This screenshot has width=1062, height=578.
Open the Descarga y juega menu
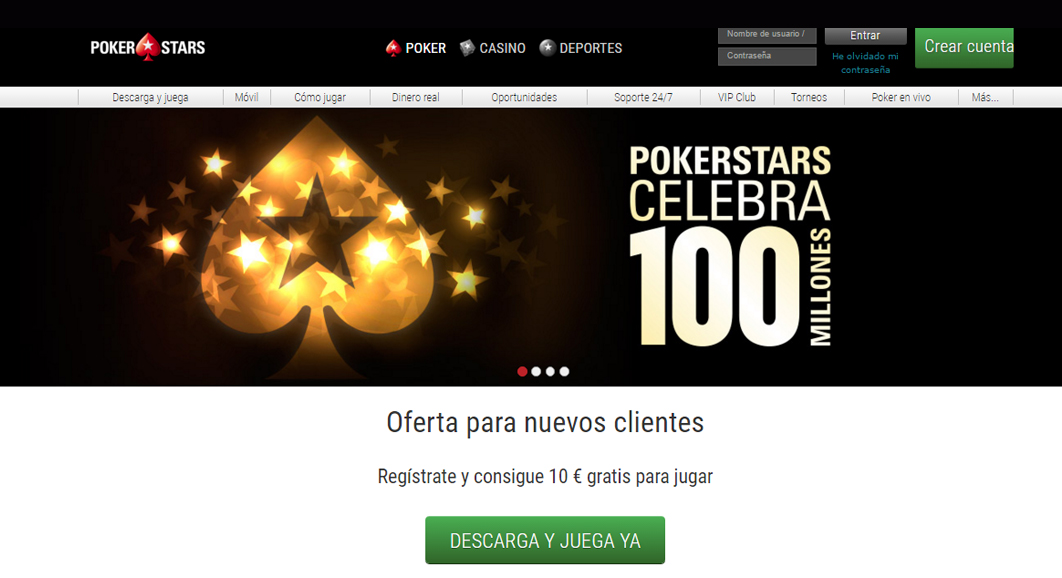tap(150, 98)
